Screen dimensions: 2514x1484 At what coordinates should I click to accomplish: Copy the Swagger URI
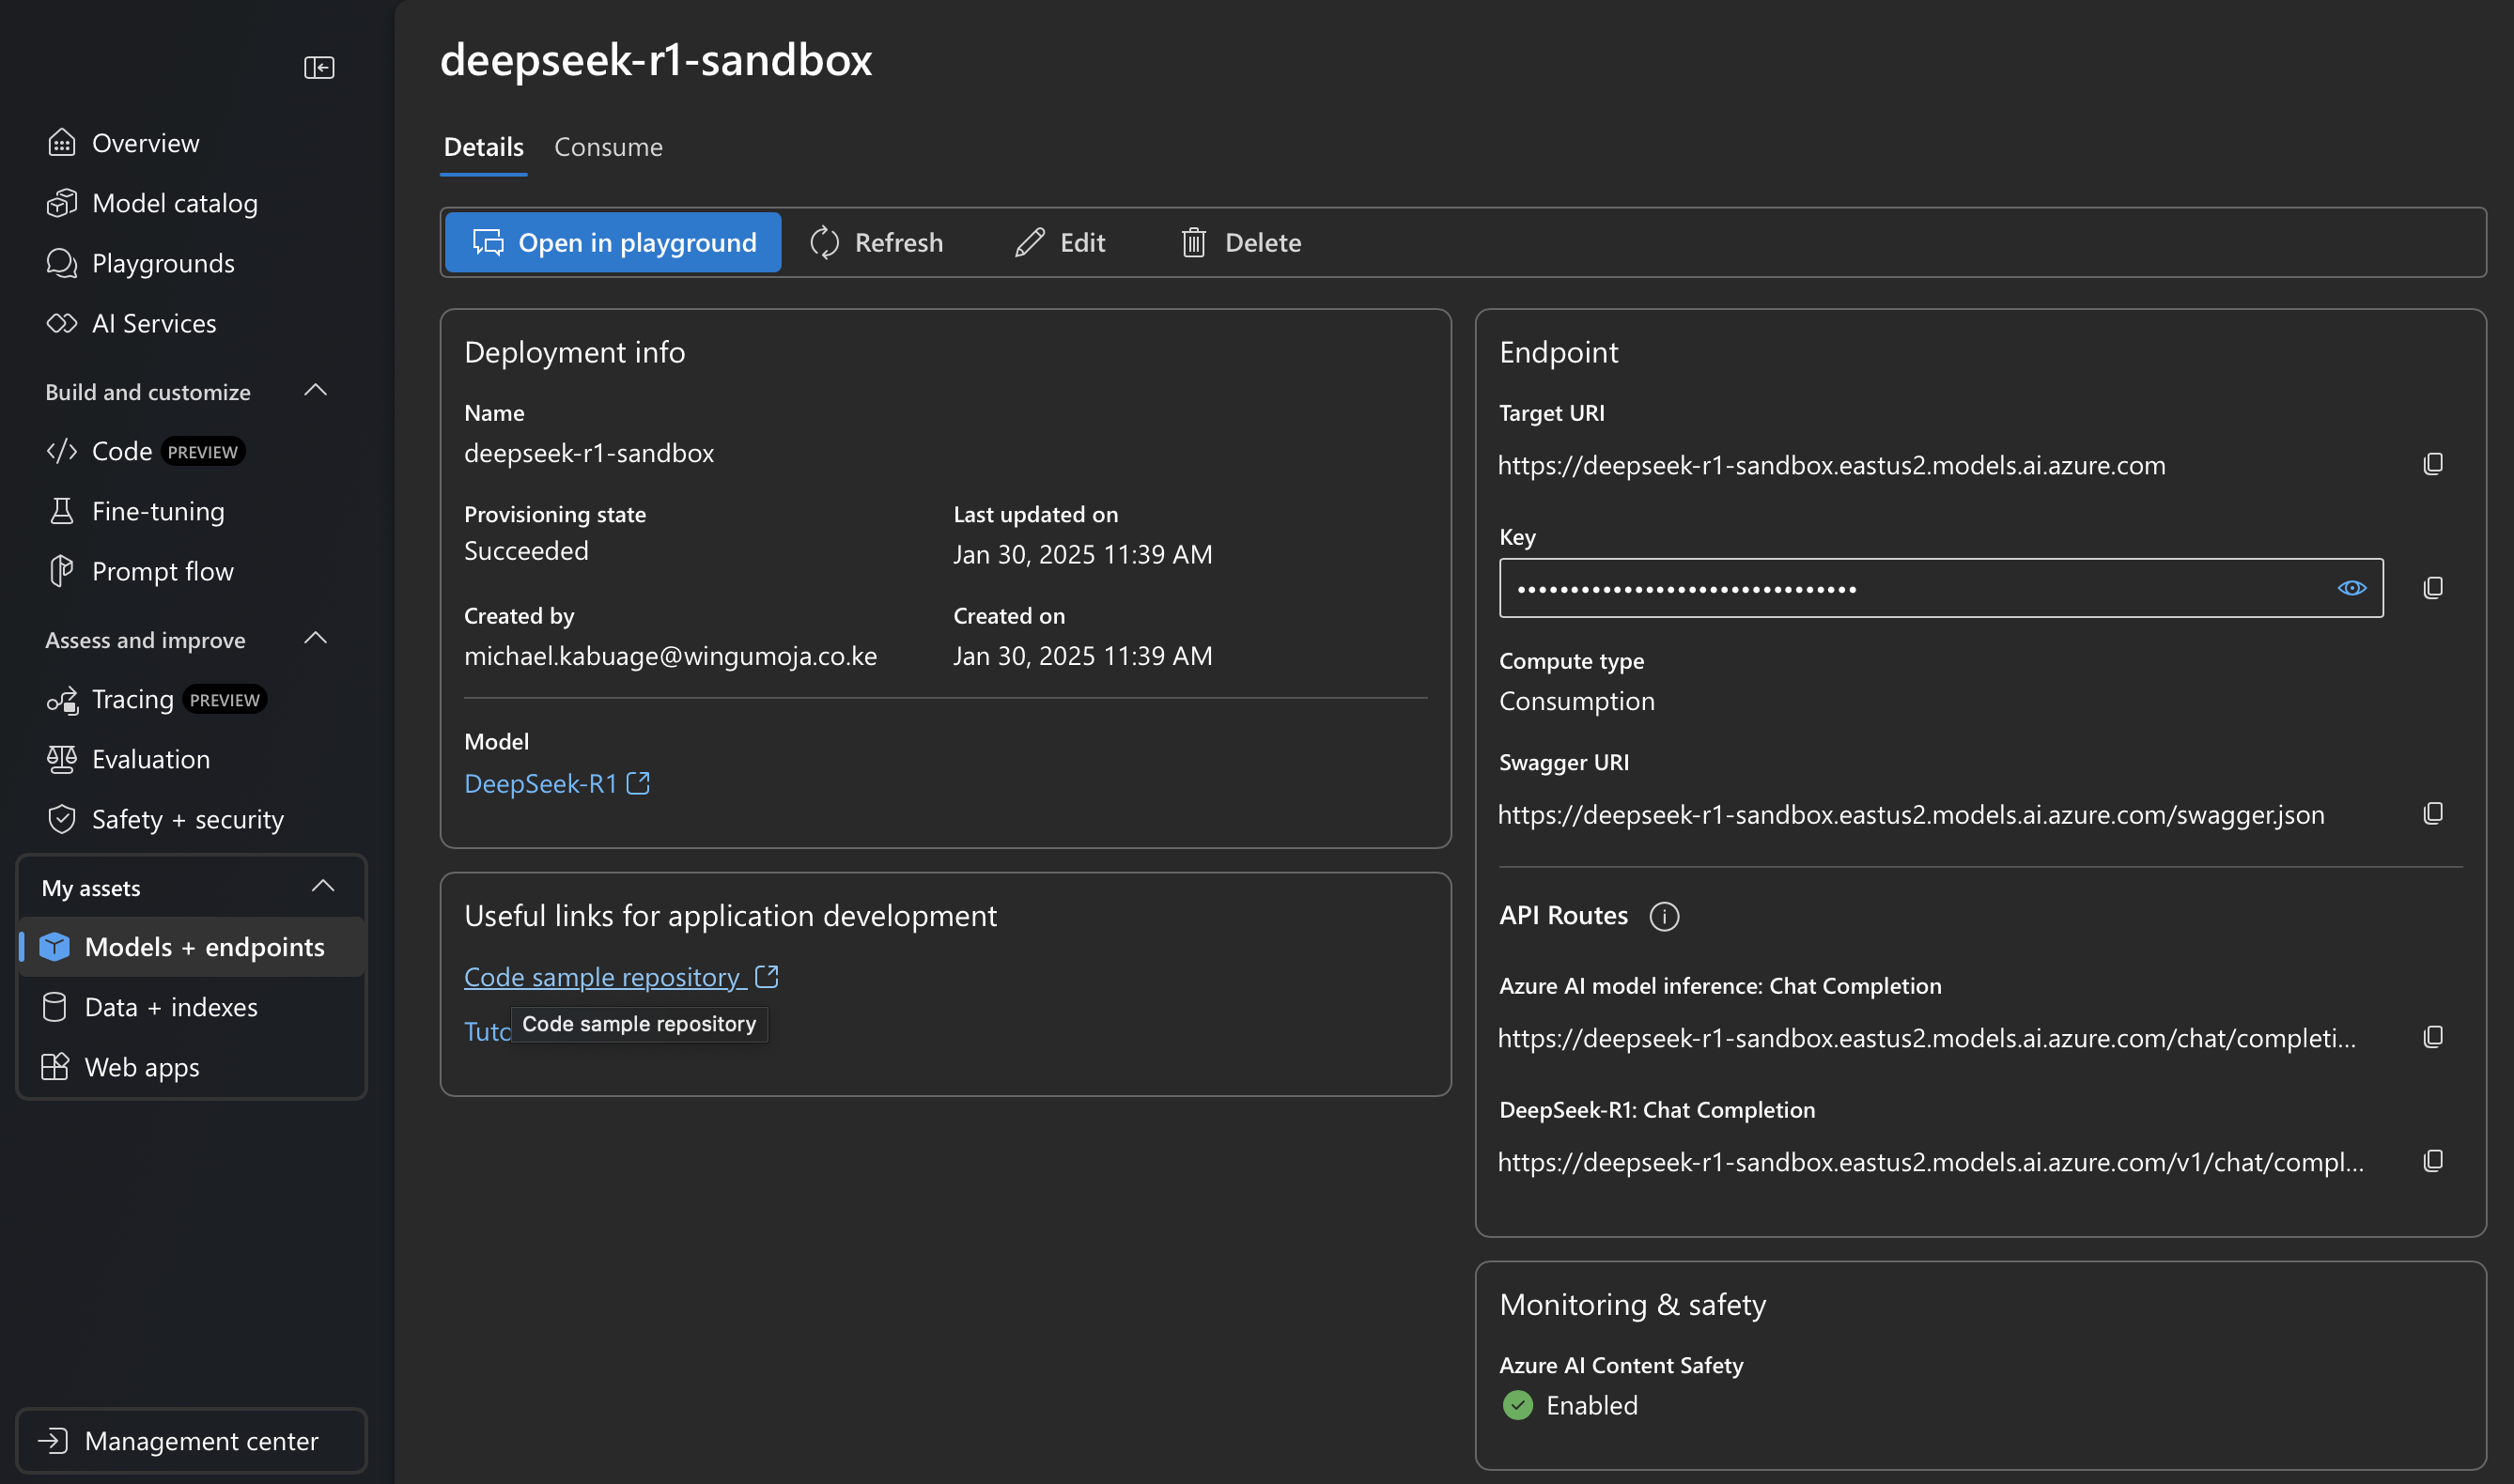tap(2433, 814)
